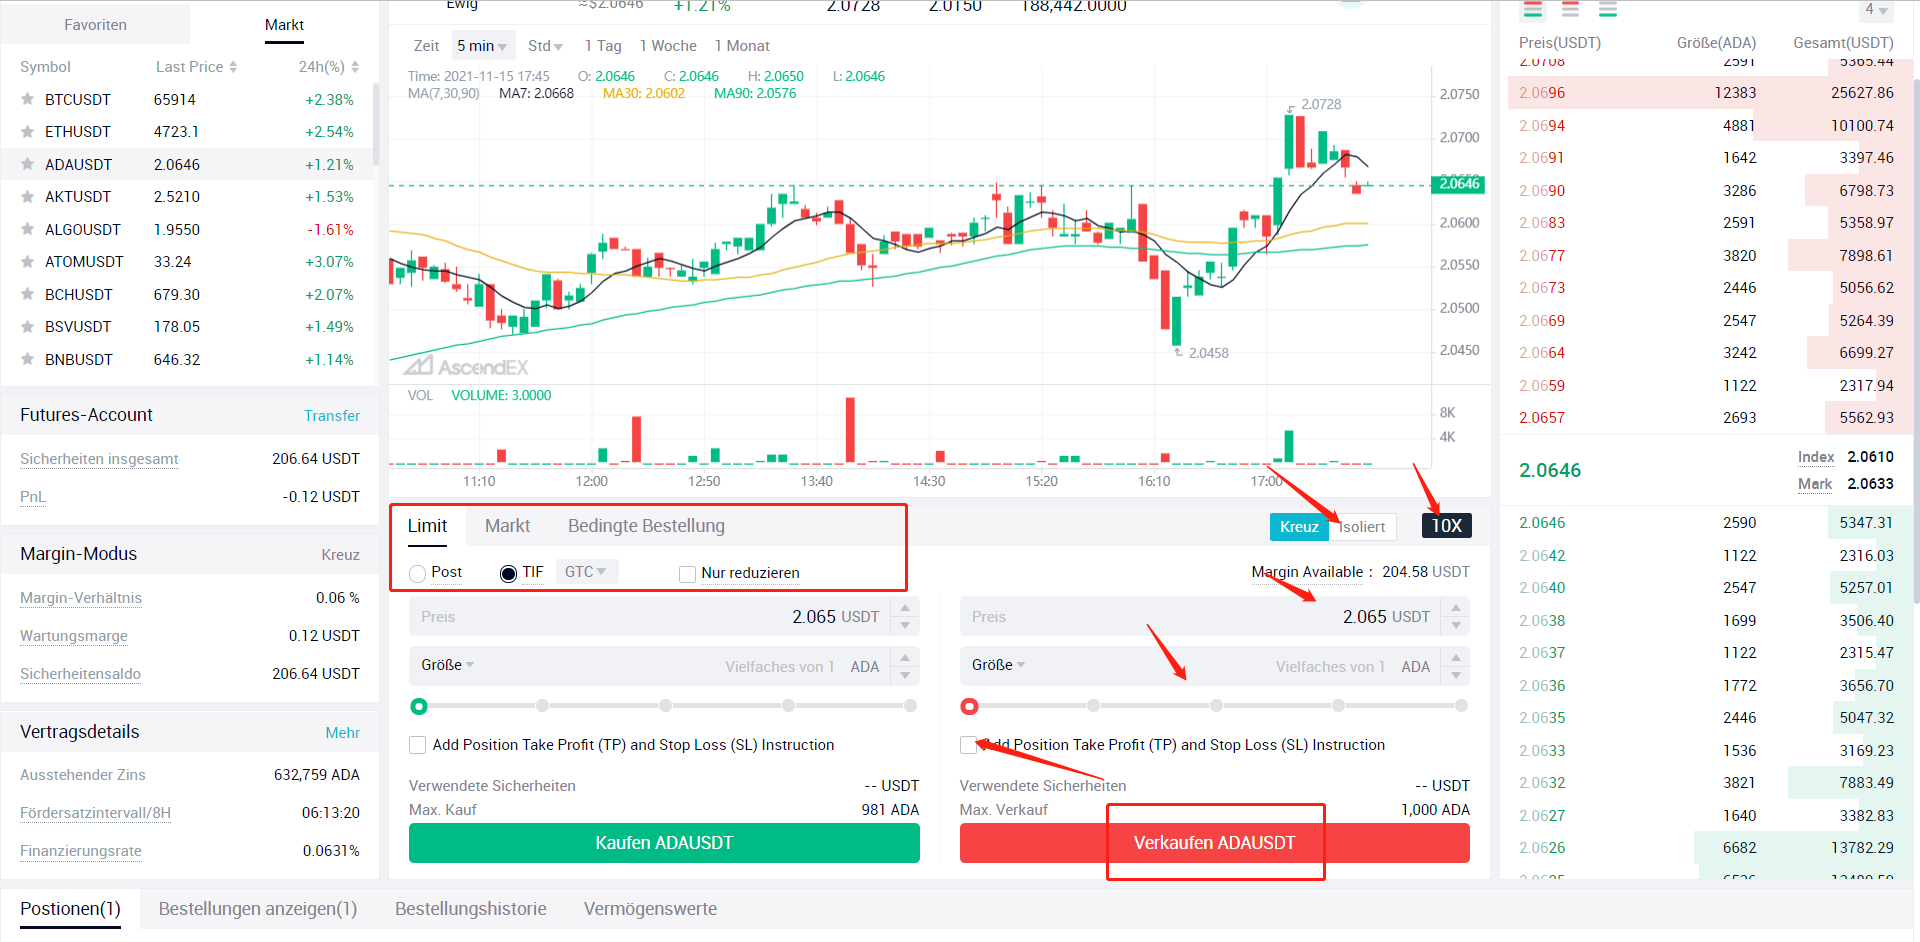Screen dimensions: 1920x942
Task: Open buy-side Größe unit dropdown
Action: [448, 665]
